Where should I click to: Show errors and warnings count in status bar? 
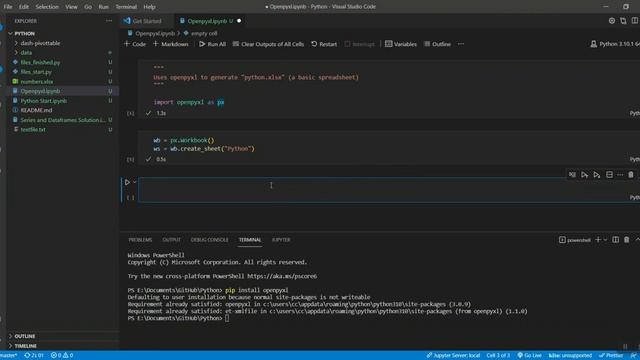62,355
